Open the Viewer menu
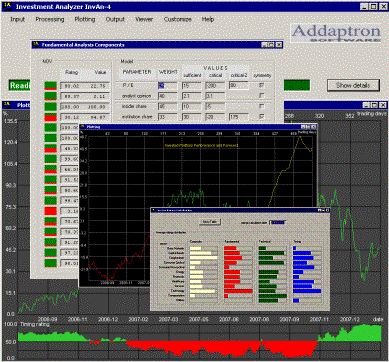Image resolution: width=389 pixels, height=362 pixels. [x=144, y=19]
